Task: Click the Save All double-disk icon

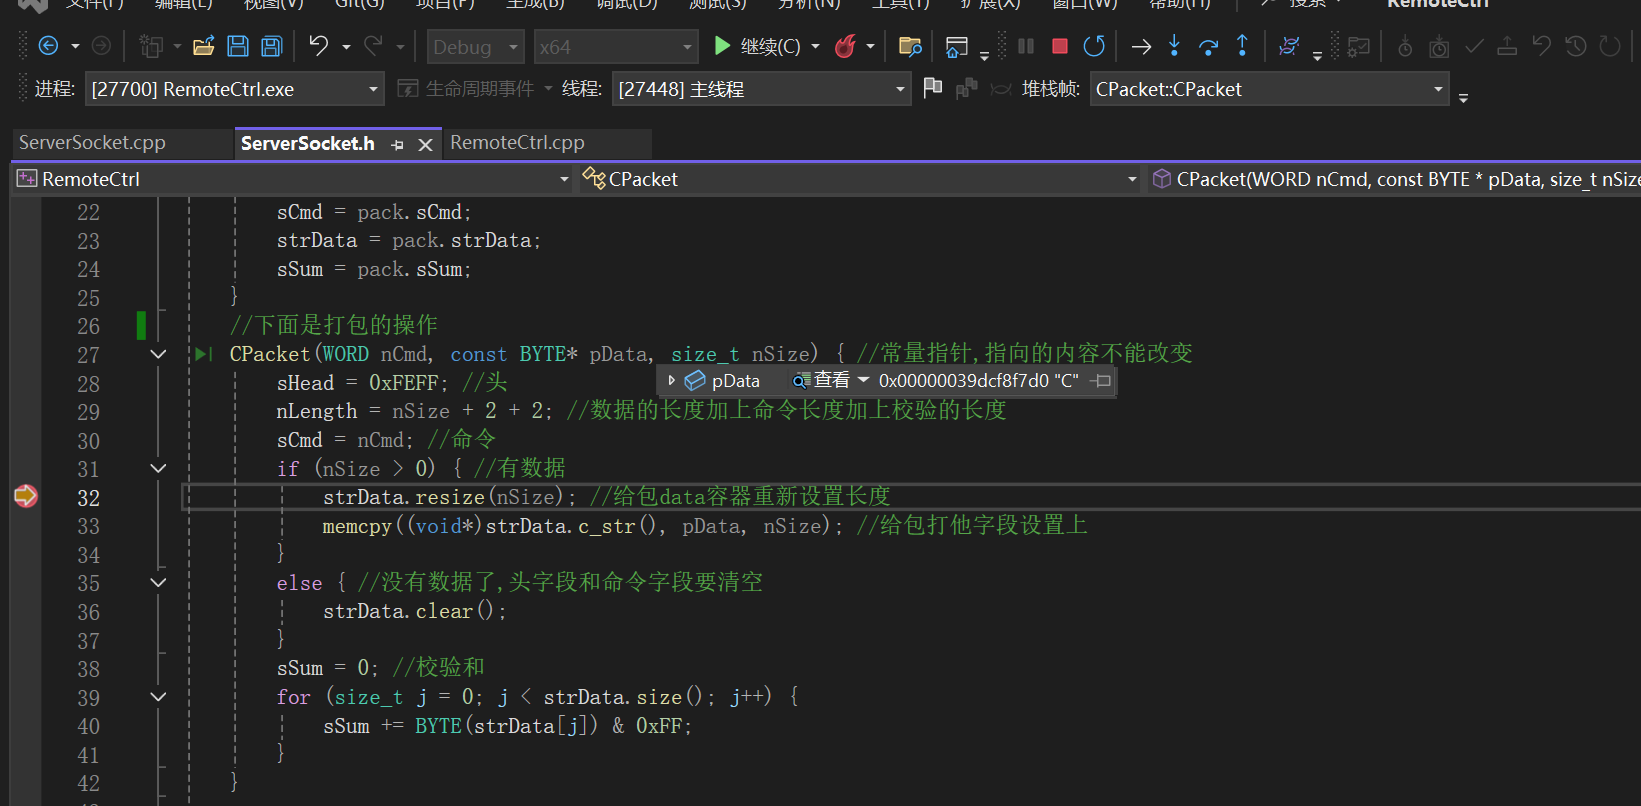Action: (x=271, y=46)
